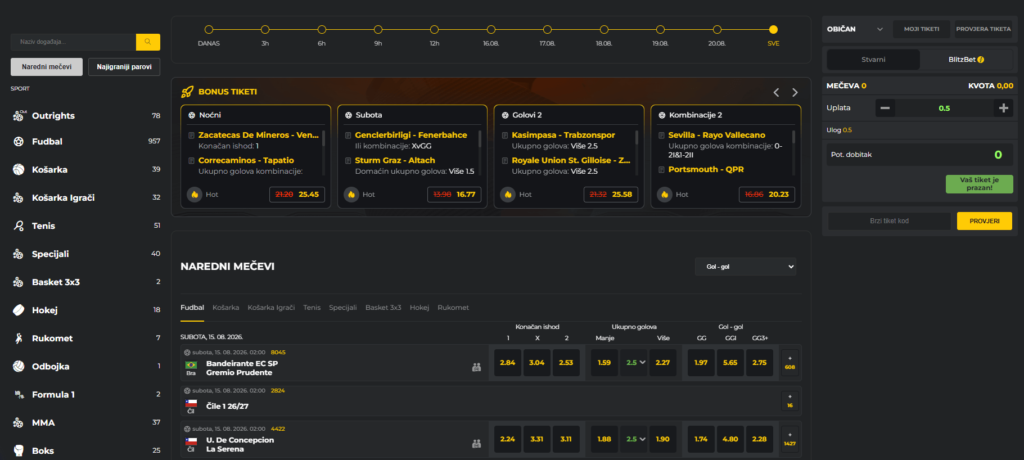Screen dimensions: 1024x460
Task: Switch to Hokej tab in Naredni mečevi
Action: [419, 307]
